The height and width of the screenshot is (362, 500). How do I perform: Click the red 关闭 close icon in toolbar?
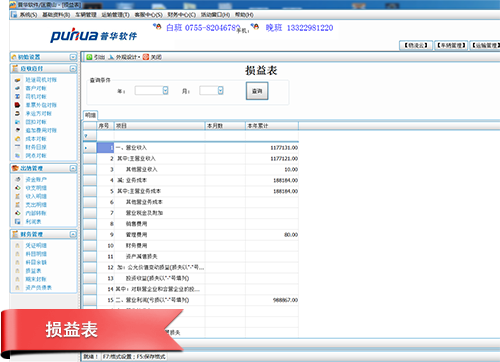point(146,57)
